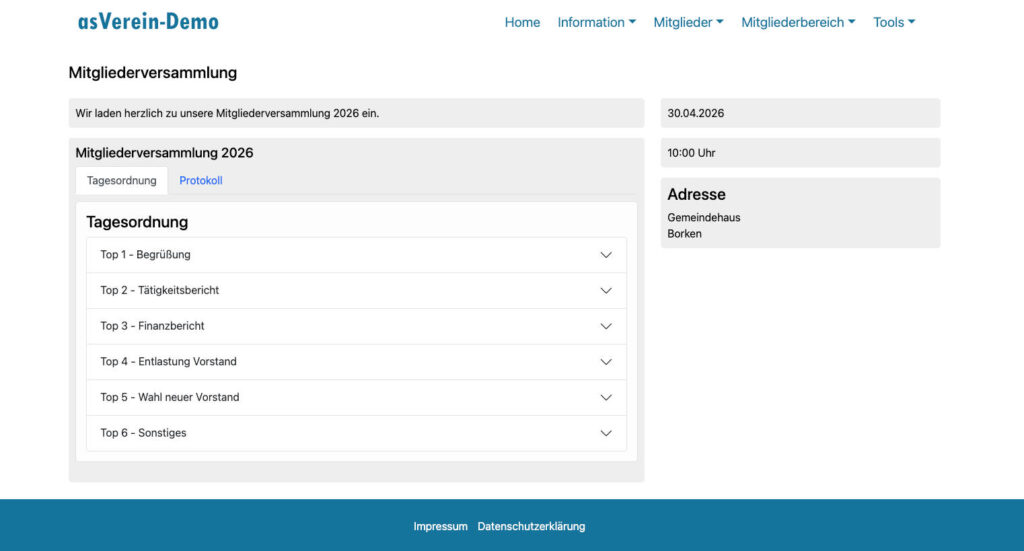This screenshot has height=551, width=1024.
Task: Select the Tagesordnung tab
Action: tap(122, 181)
